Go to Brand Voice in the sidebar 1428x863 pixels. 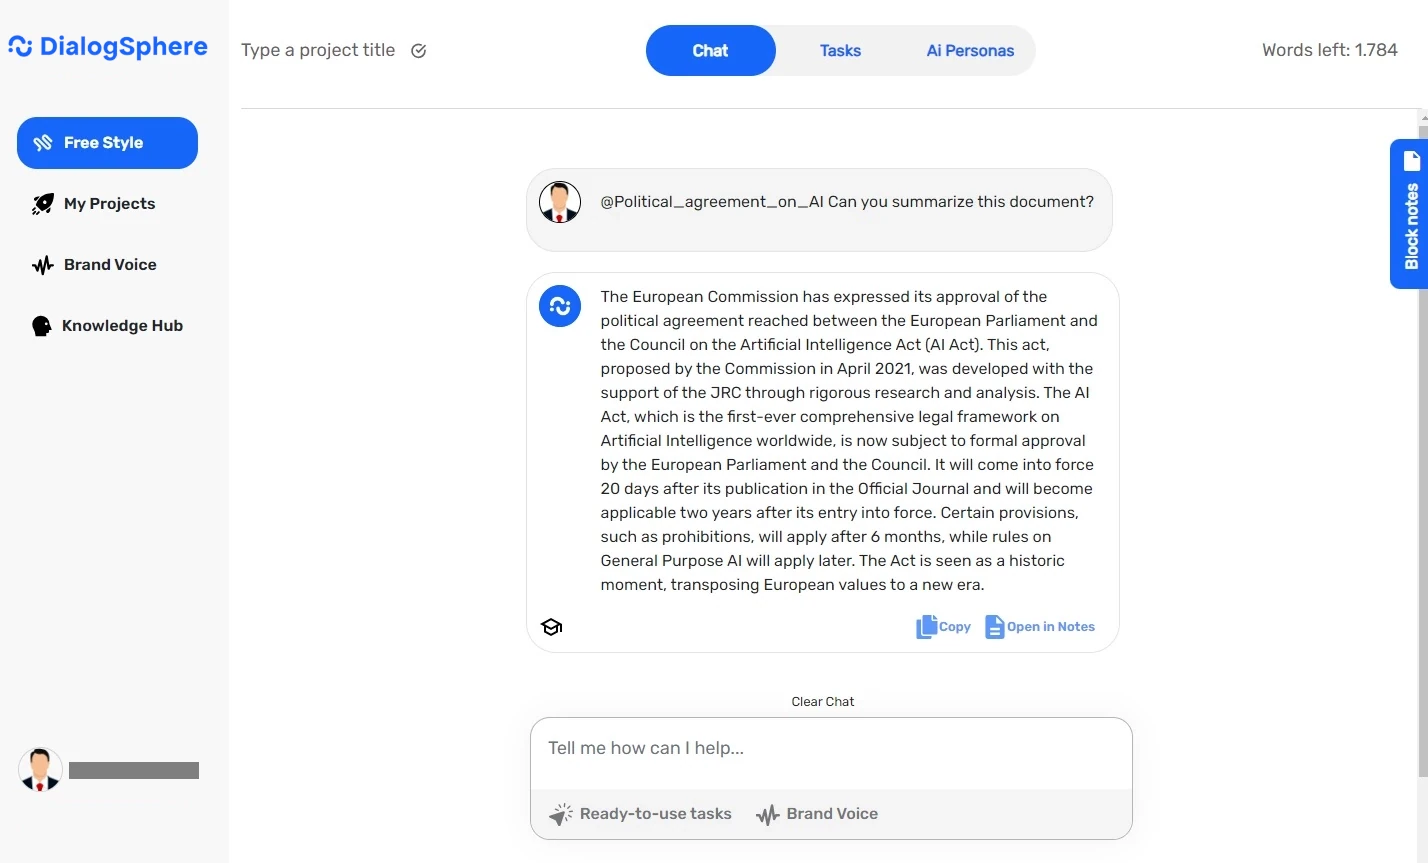[x=108, y=265]
